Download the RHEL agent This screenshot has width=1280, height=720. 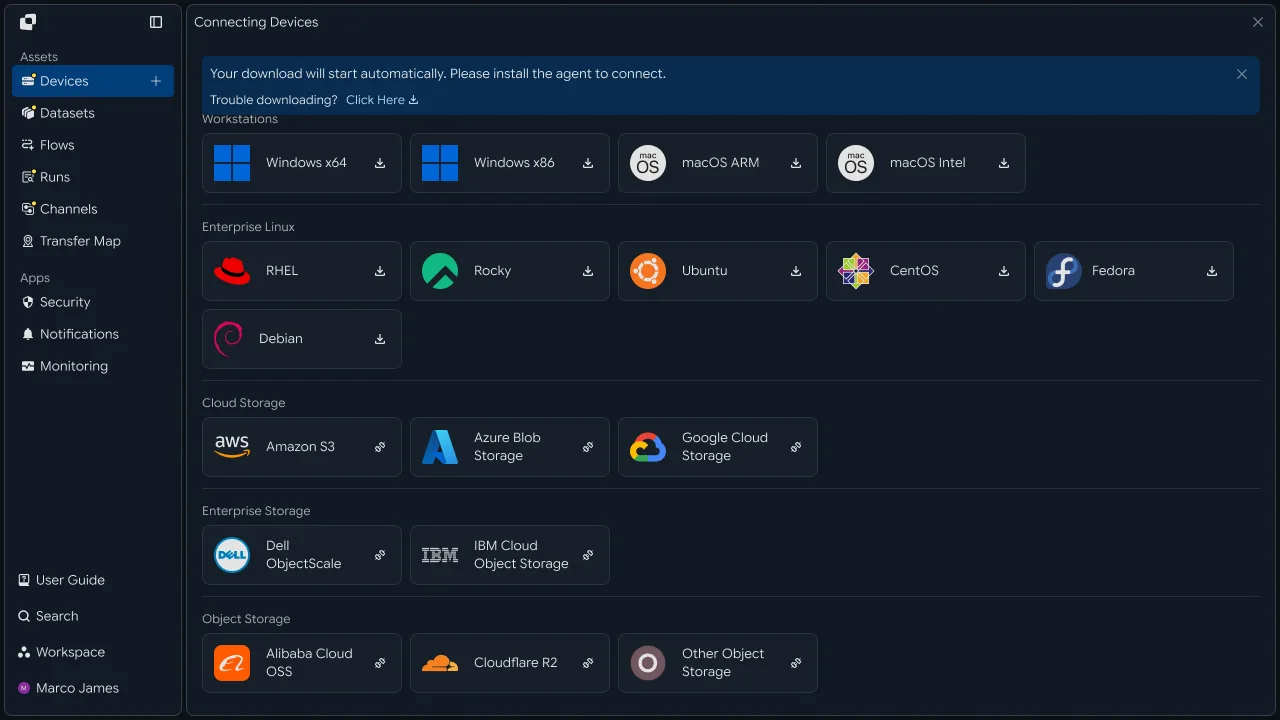click(x=380, y=271)
